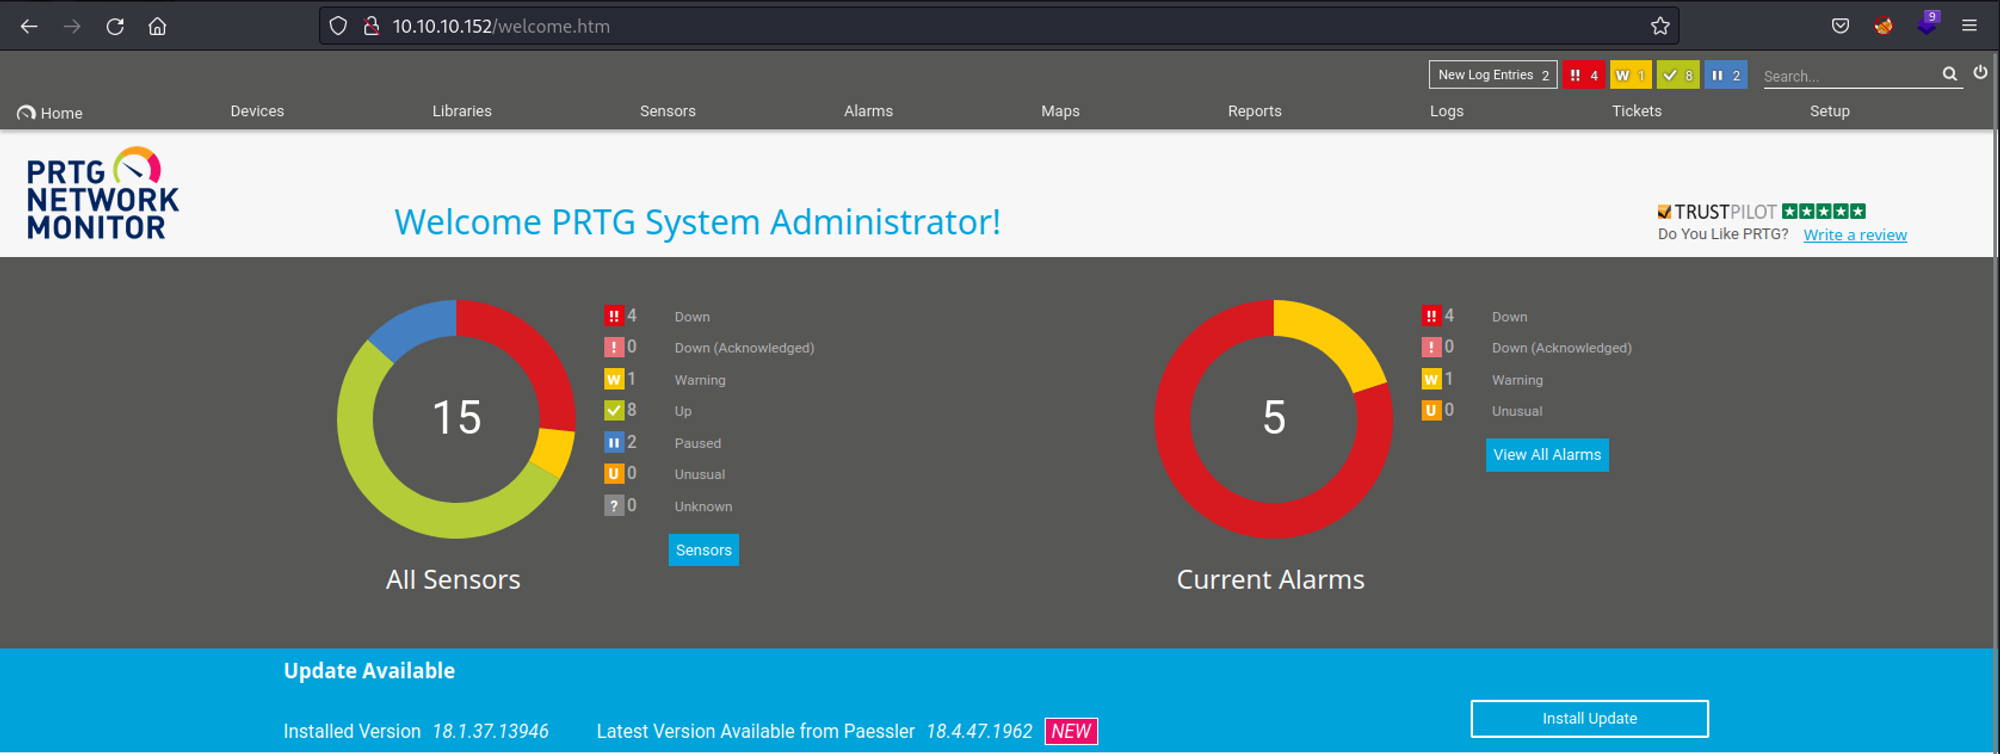Image resolution: width=2000 pixels, height=754 pixels.
Task: Click the red Down sensors status badge in header
Action: point(1583,75)
